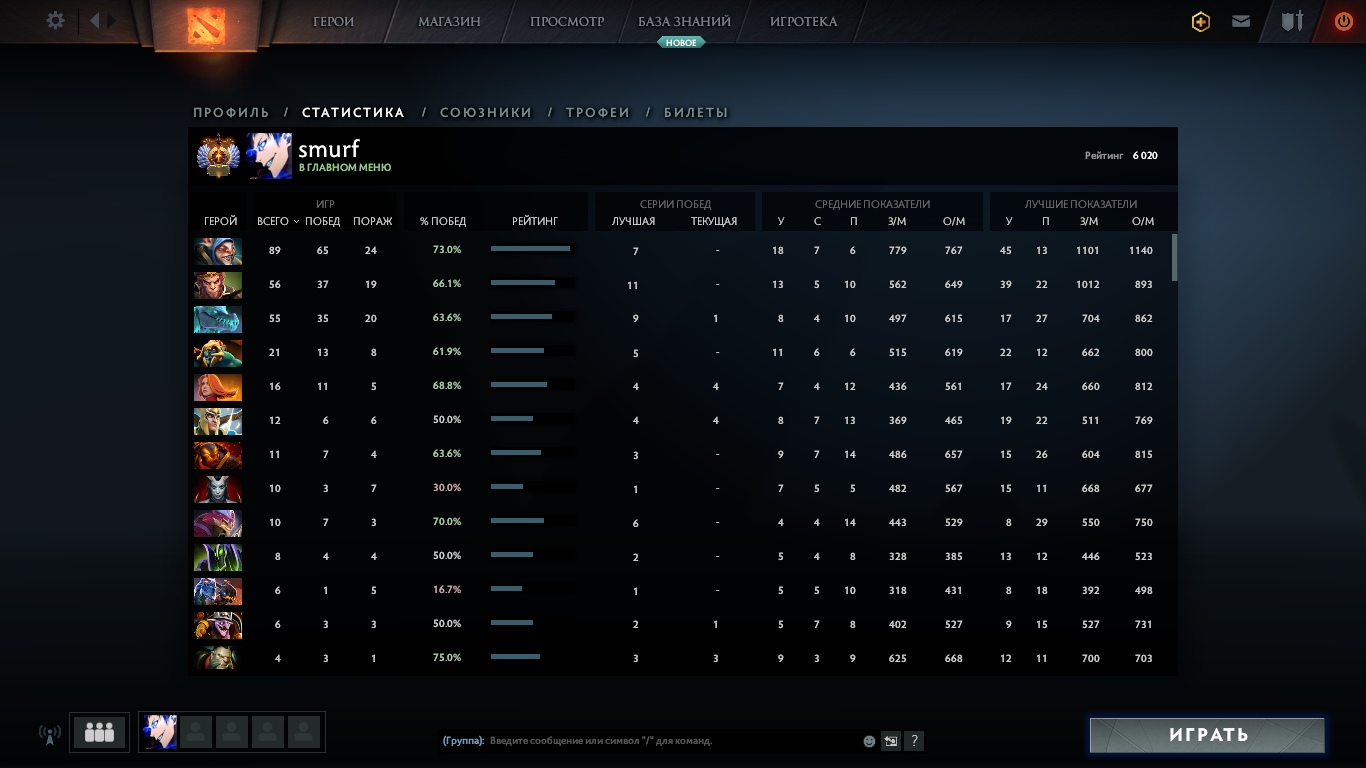Click the 1140 best XPM cell

point(1141,251)
